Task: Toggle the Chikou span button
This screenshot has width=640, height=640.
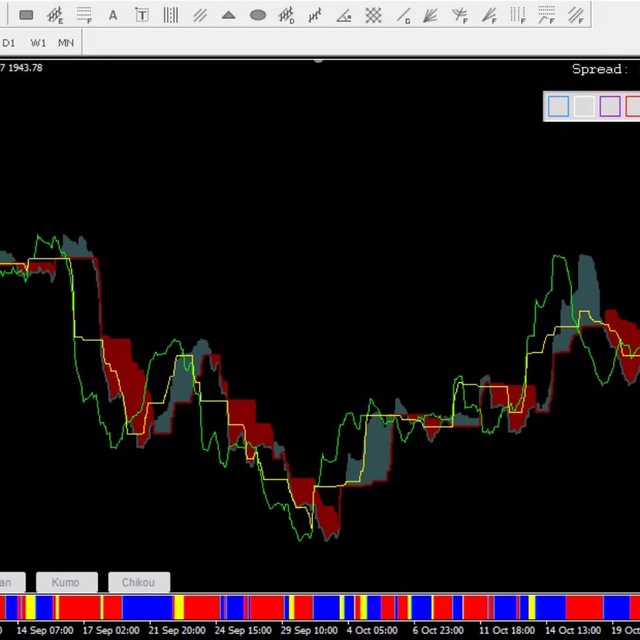Action: [x=139, y=582]
